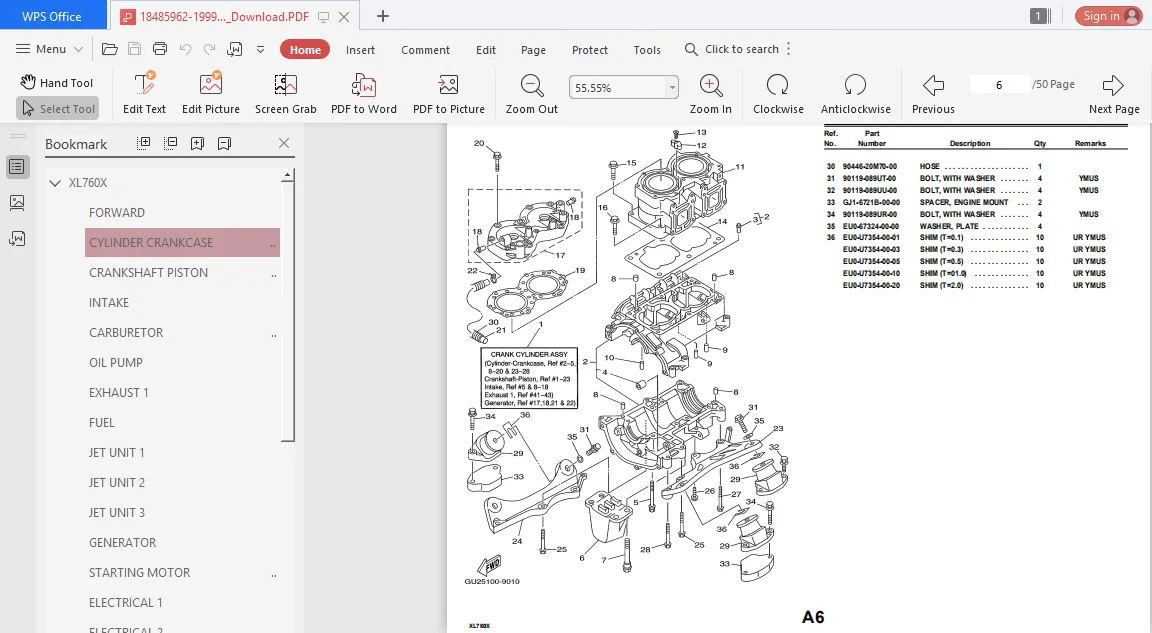
Task: Switch to the Insert tab
Action: pyautogui.click(x=360, y=50)
